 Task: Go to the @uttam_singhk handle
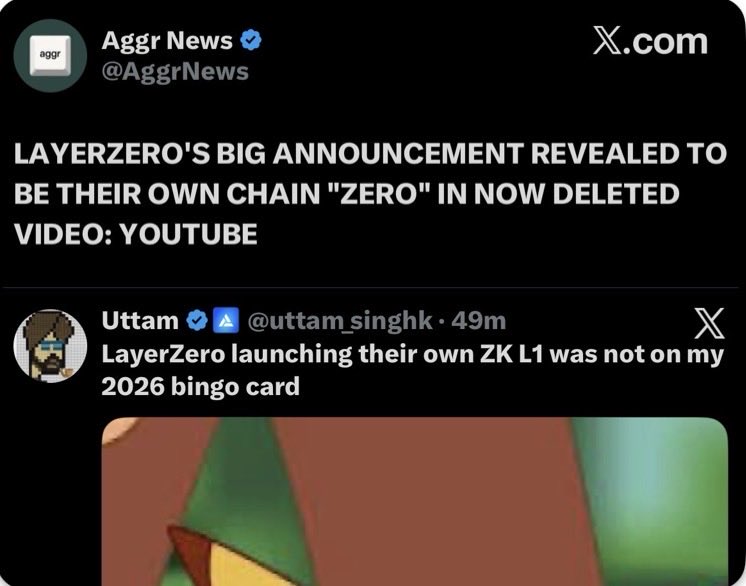click(x=339, y=321)
